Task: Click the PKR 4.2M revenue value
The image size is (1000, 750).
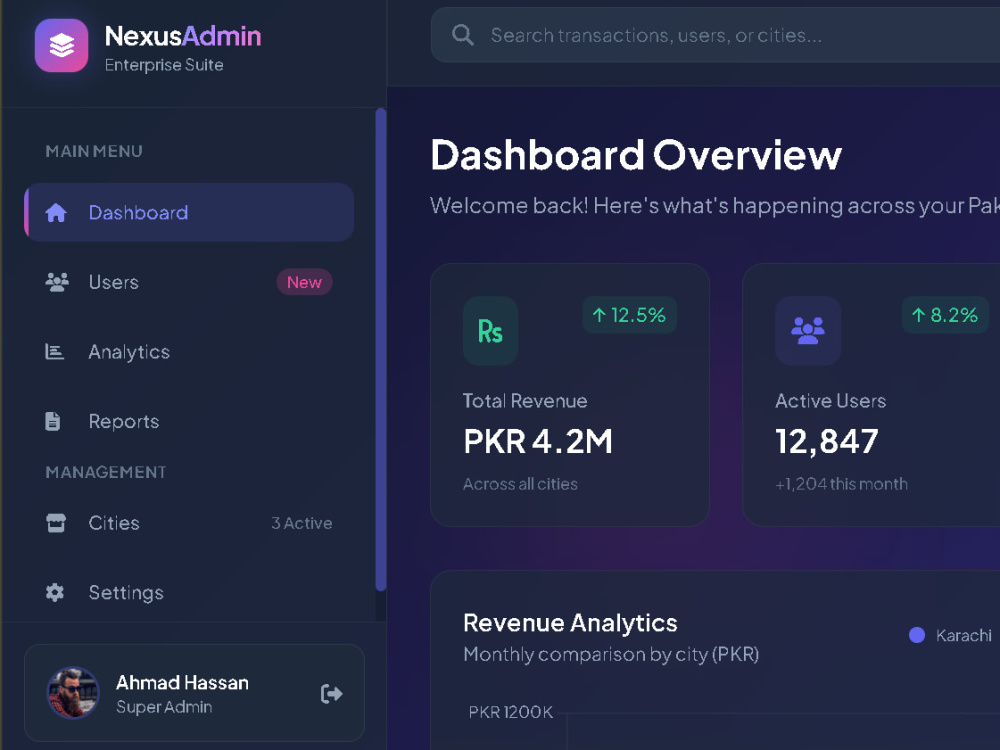Action: 538,441
